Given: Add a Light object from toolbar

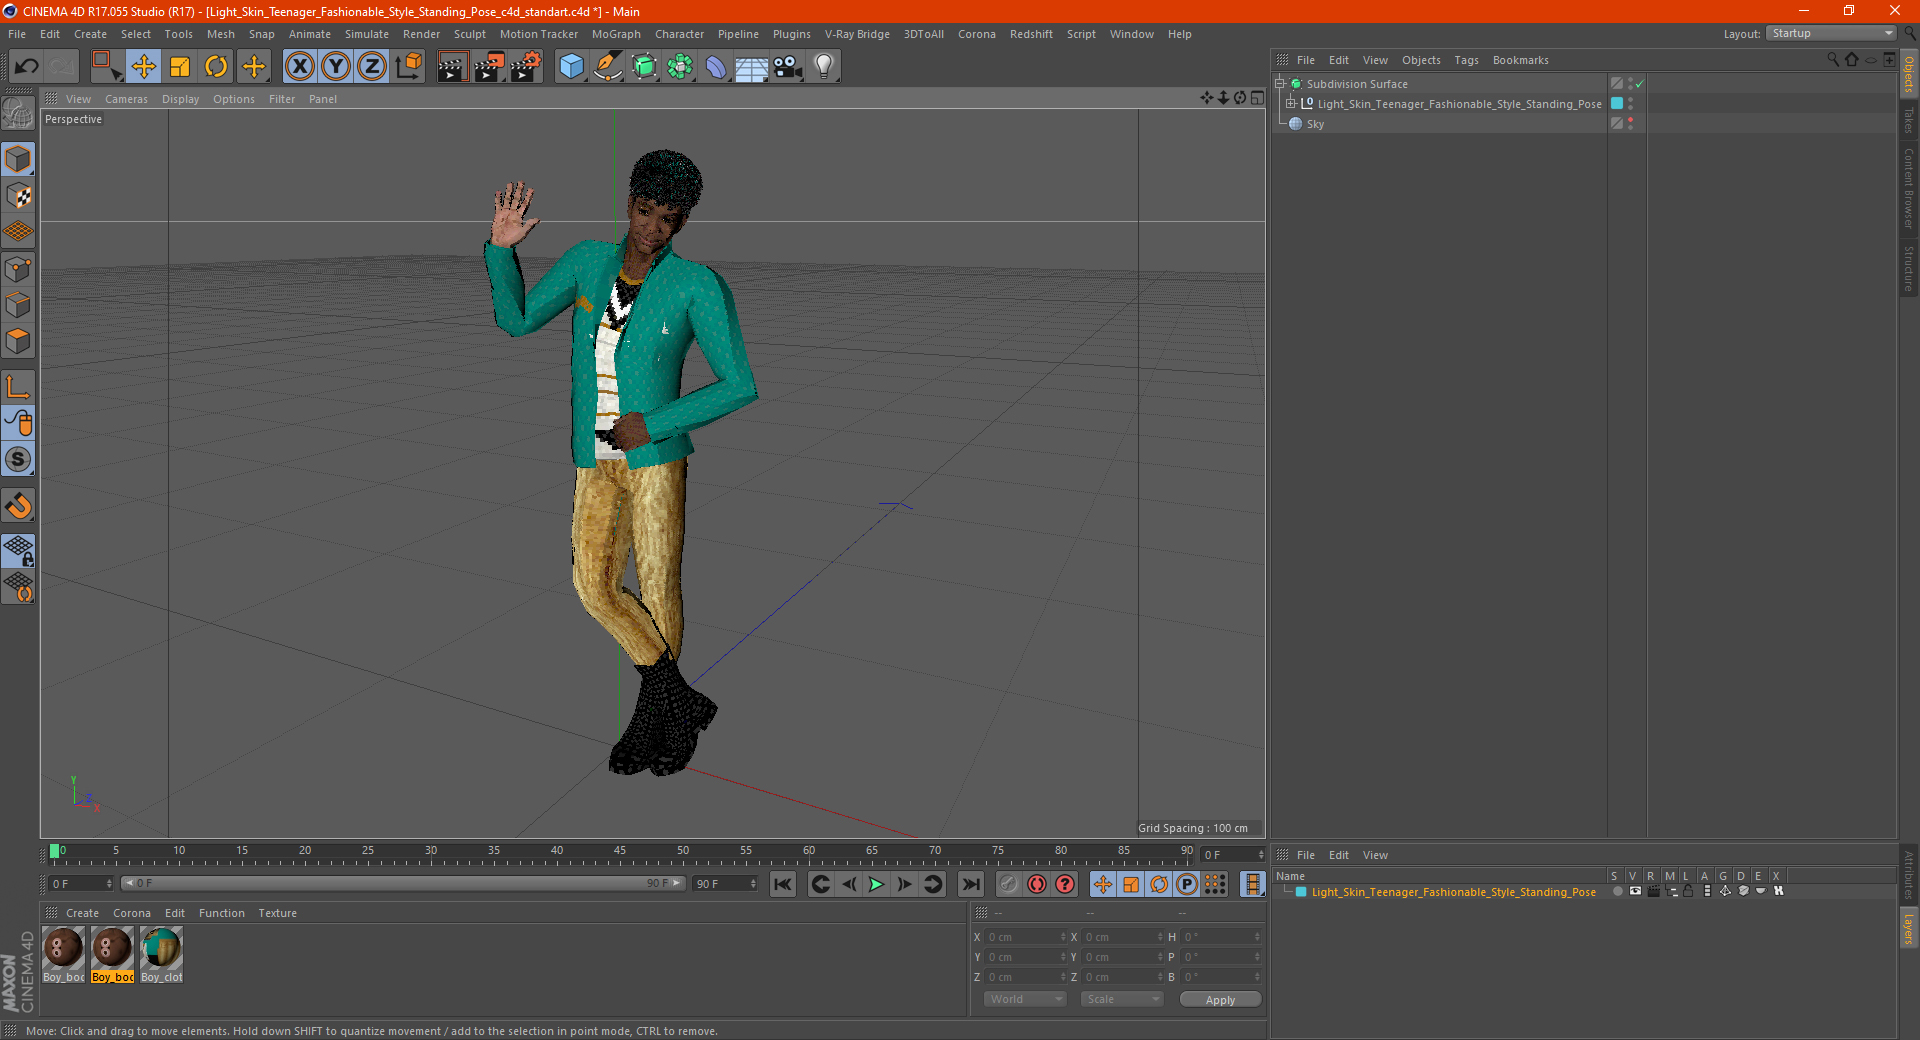Looking at the screenshot, I should click(824, 67).
